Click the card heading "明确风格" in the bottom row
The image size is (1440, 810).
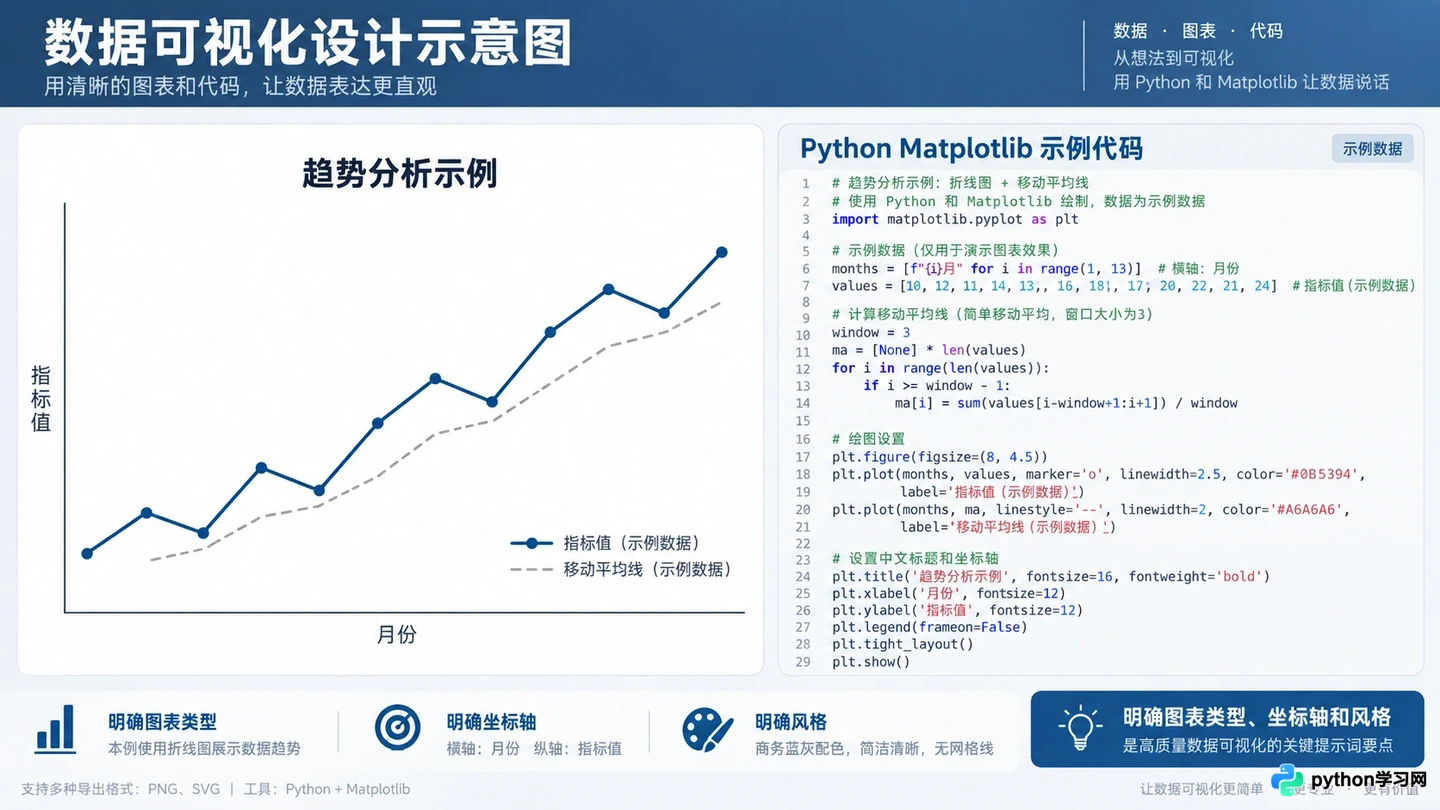coord(790,721)
